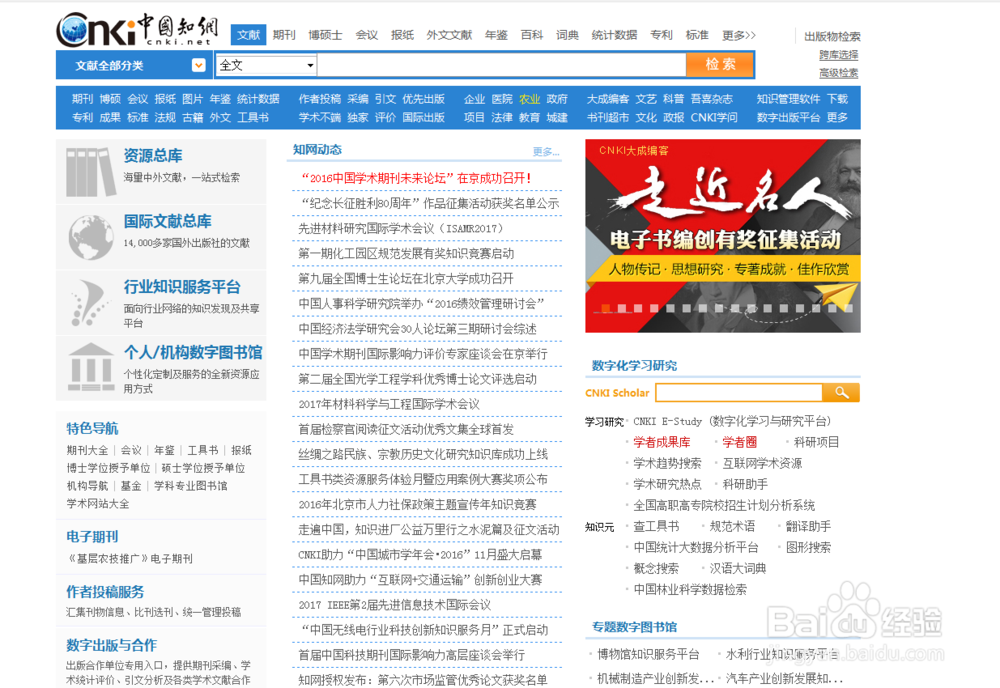Select the 年鉴 tab
The height and width of the screenshot is (688, 1000).
(496, 35)
